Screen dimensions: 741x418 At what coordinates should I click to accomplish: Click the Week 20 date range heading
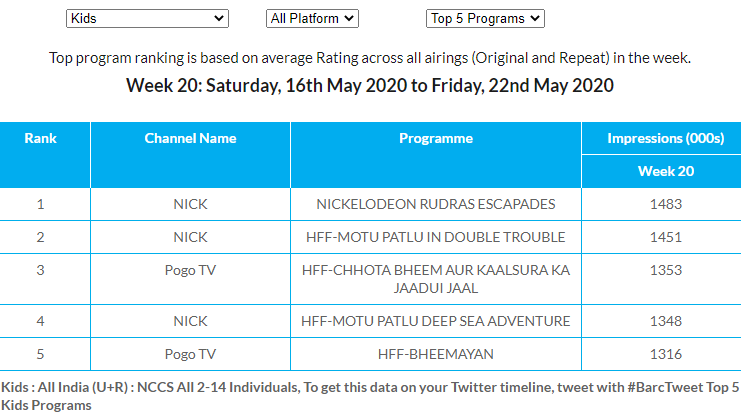click(x=370, y=85)
